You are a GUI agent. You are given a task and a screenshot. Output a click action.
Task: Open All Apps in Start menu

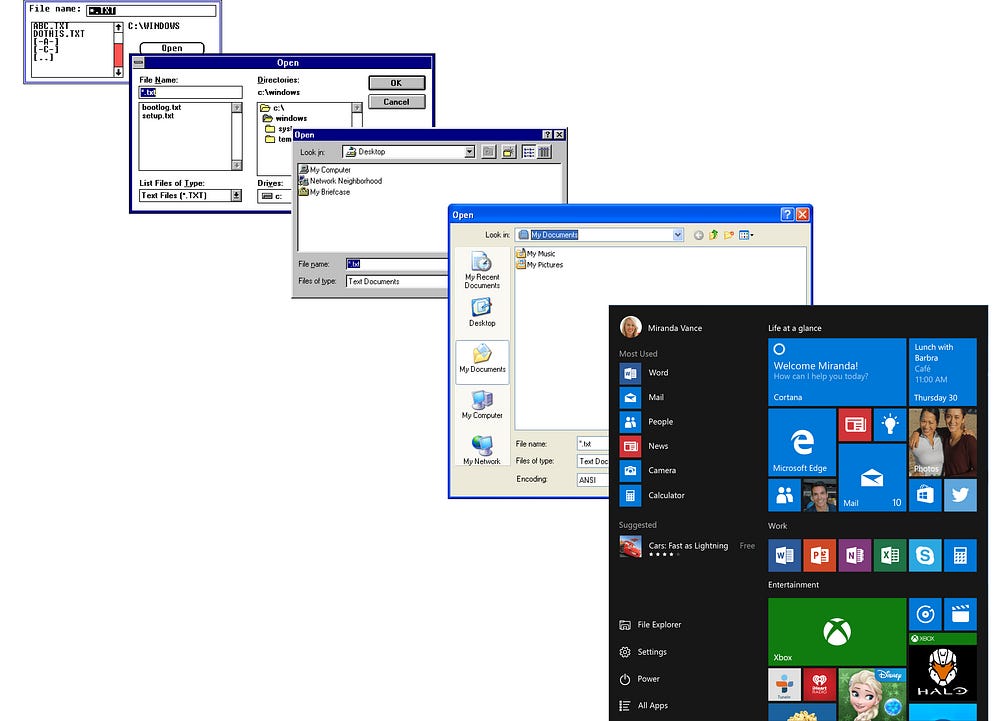pos(652,706)
